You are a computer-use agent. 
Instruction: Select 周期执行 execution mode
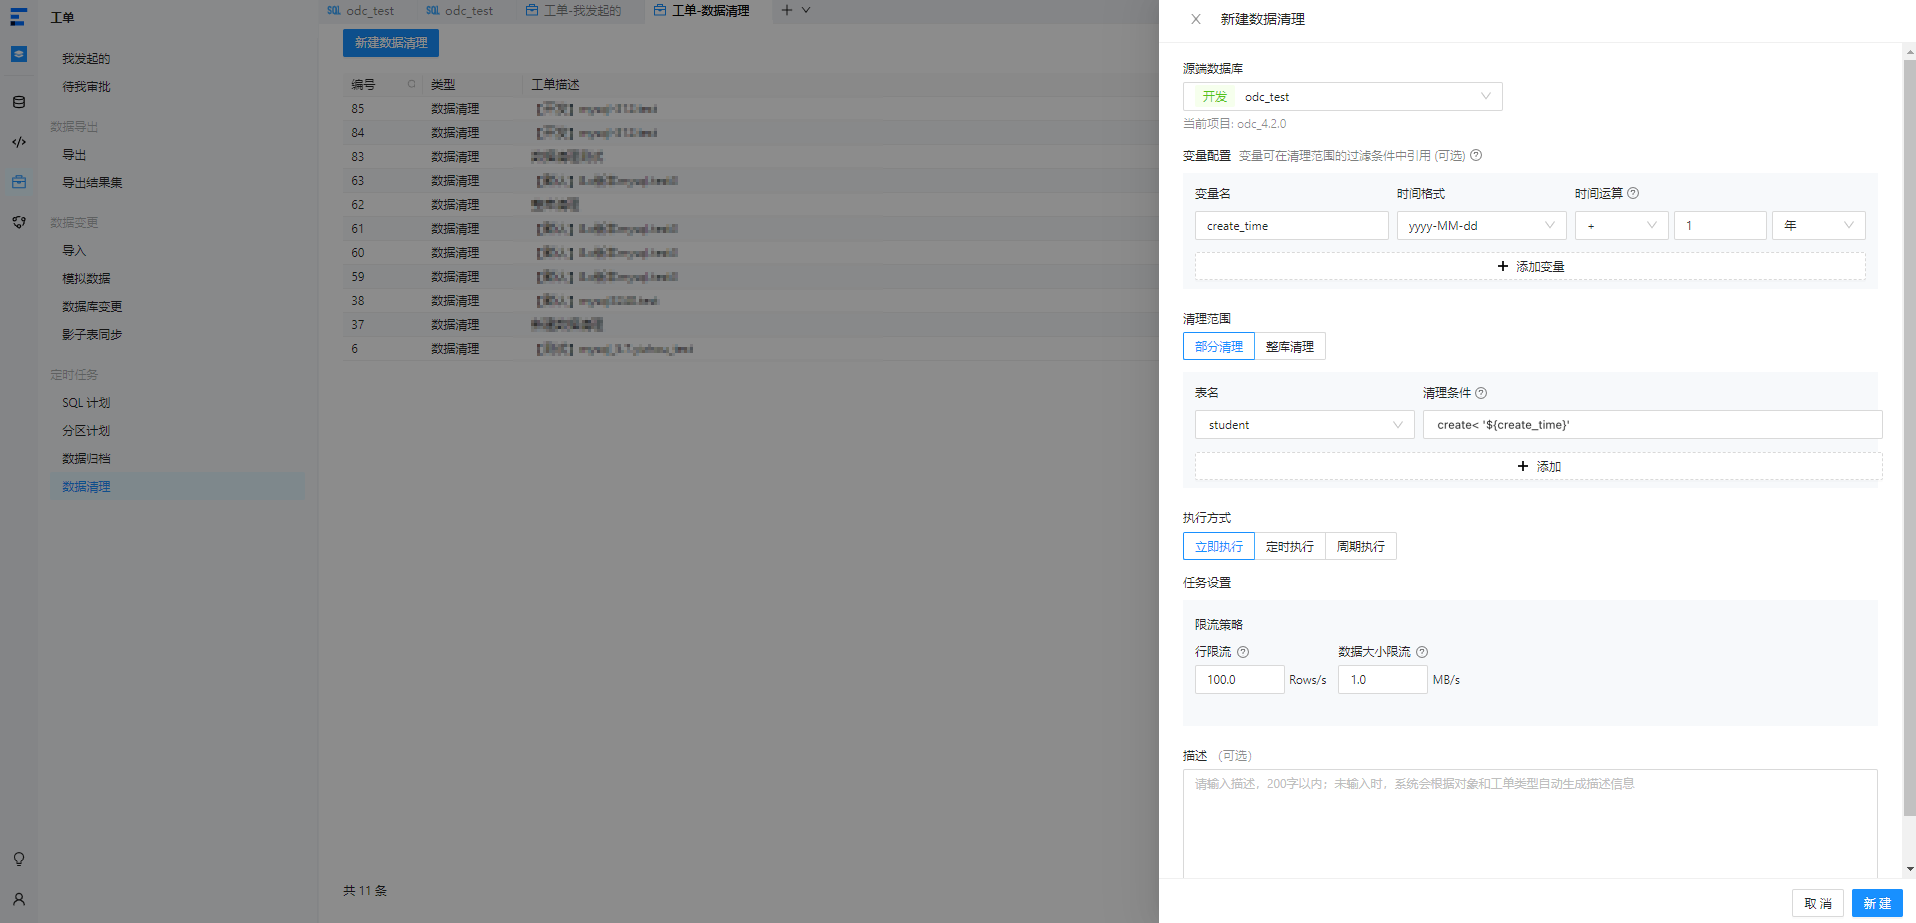click(x=1361, y=546)
